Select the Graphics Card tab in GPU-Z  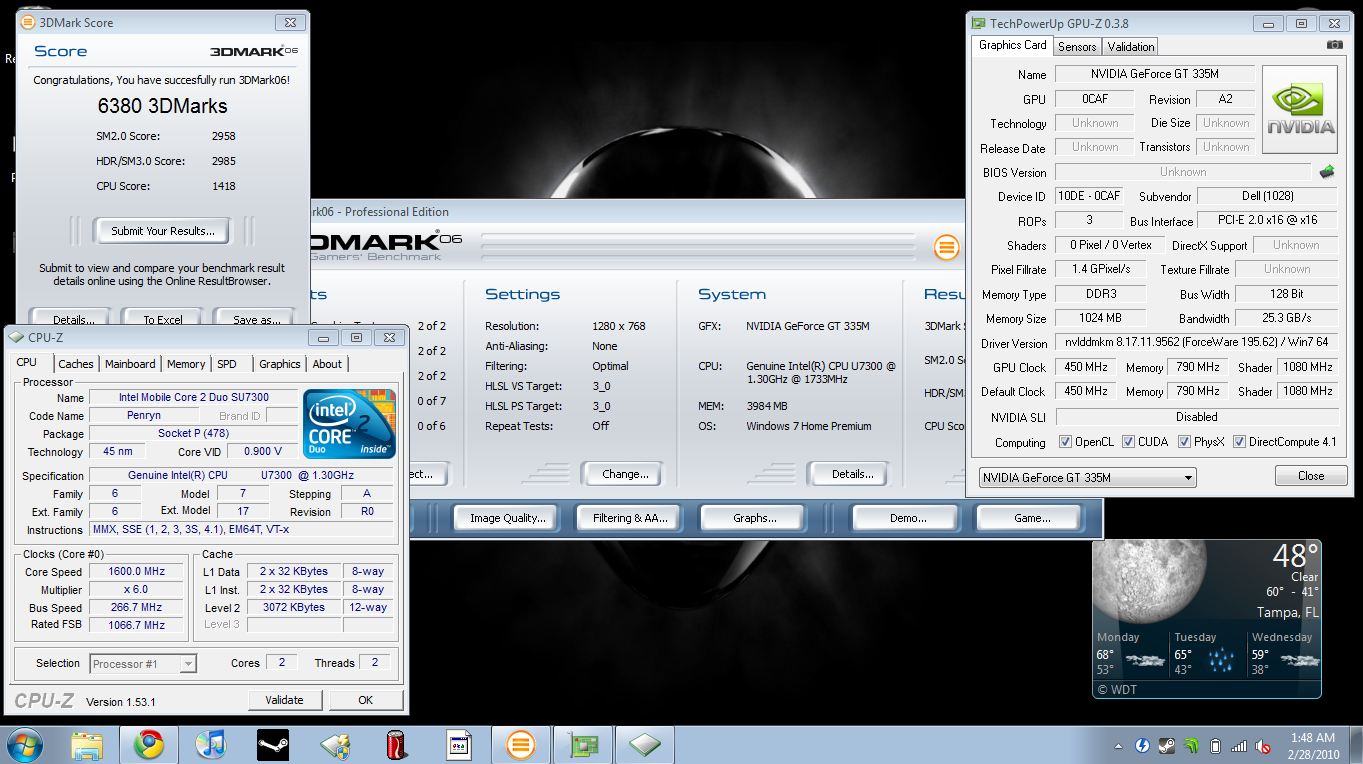1012,45
